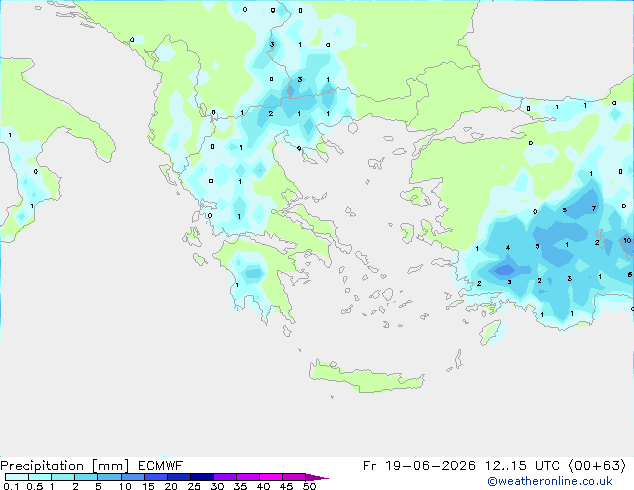The width and height of the screenshot is (634, 490).
Task: Click the 35–40 mm legend swatch
Action: (x=247, y=477)
